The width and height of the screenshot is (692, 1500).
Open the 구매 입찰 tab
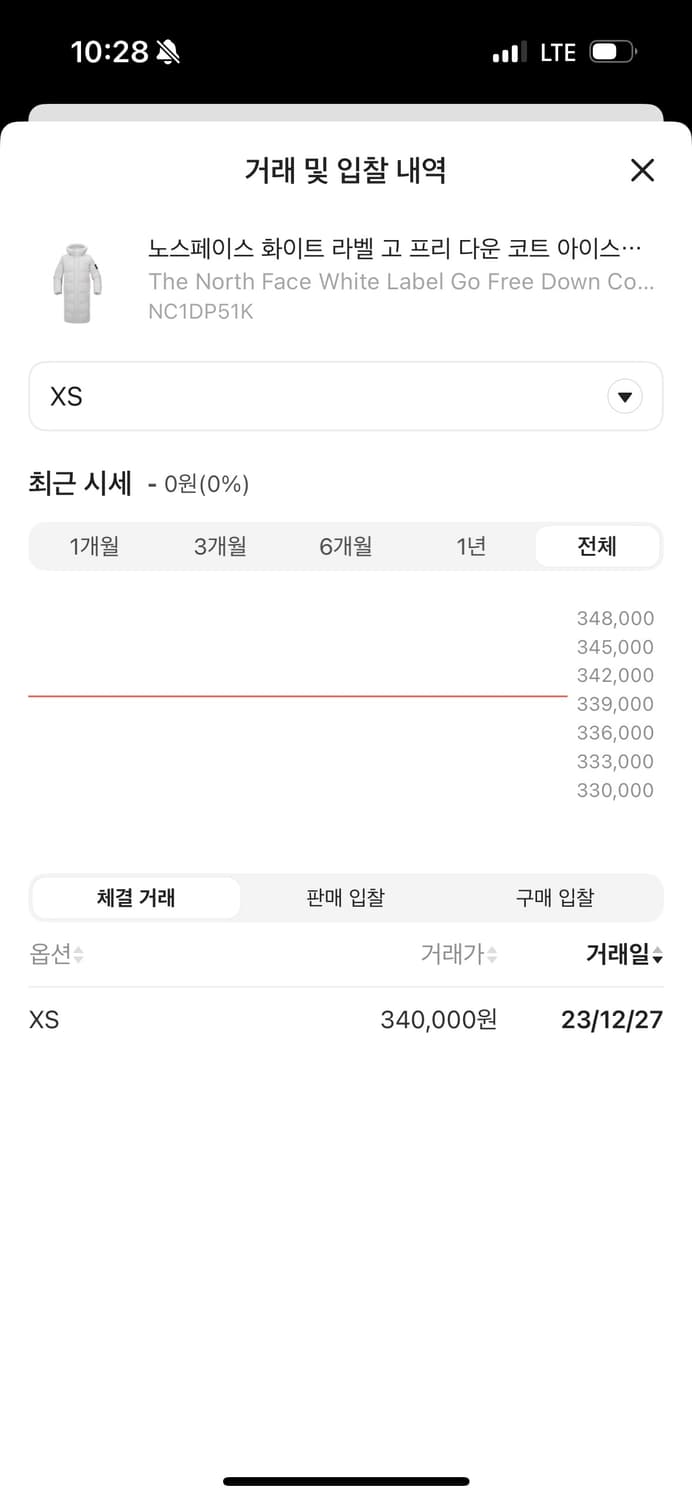[555, 897]
